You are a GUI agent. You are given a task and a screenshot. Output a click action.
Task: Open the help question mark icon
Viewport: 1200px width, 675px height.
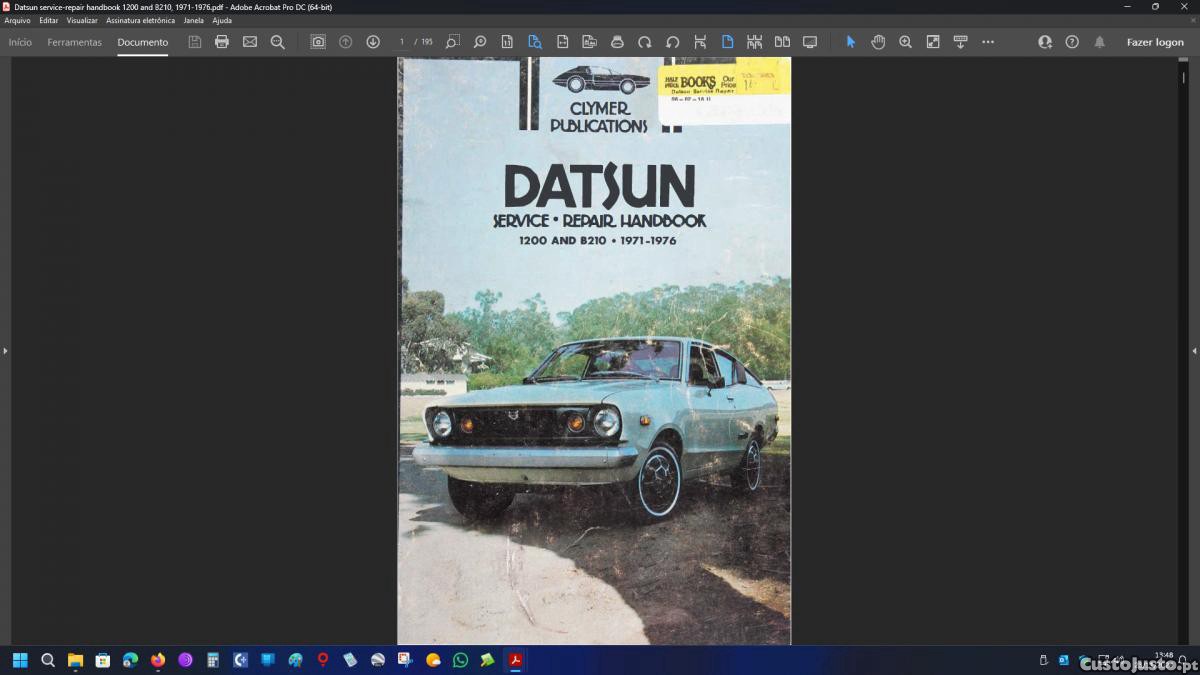coord(1072,42)
